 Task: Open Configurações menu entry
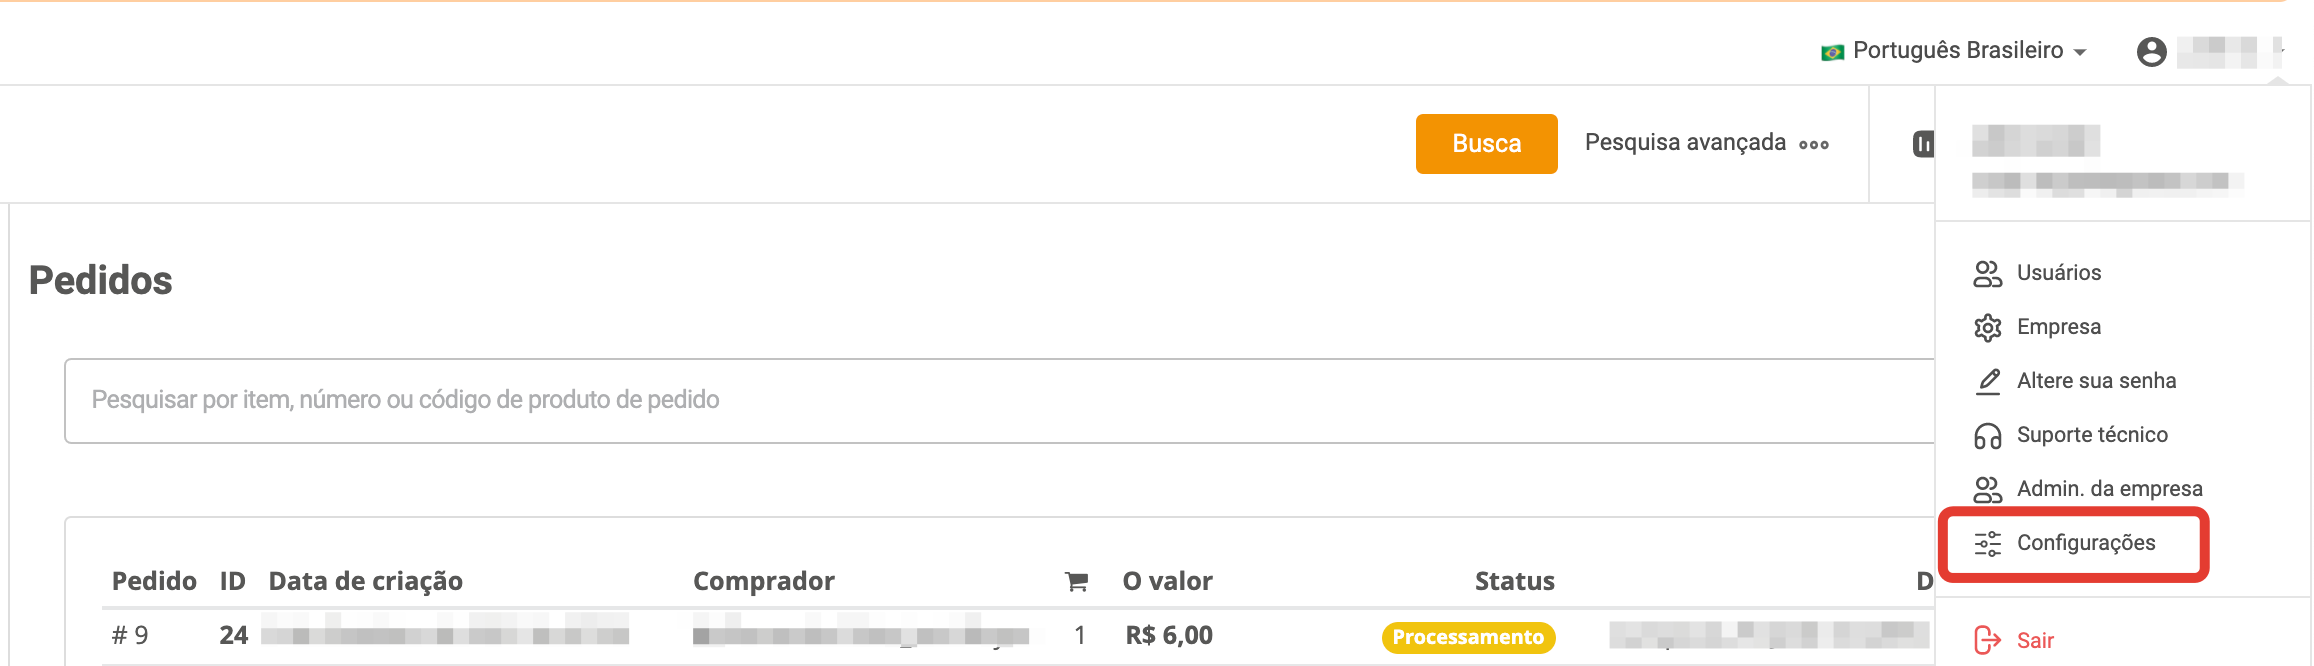click(x=2085, y=543)
